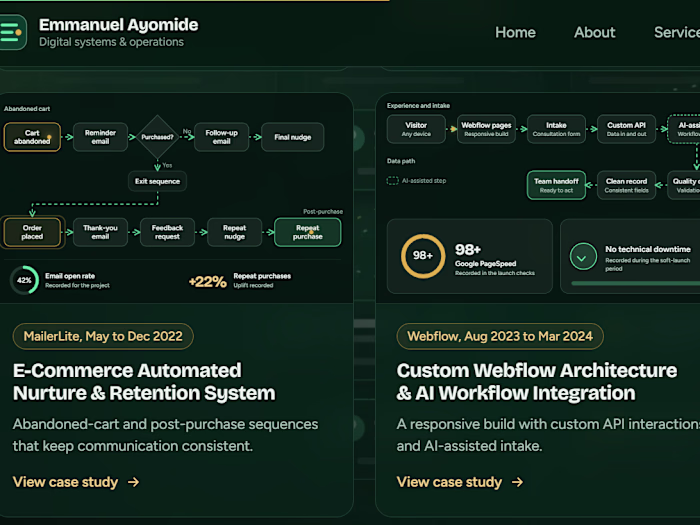Click the Feedback request flow node
This screenshot has width=700, height=525.
(167, 232)
